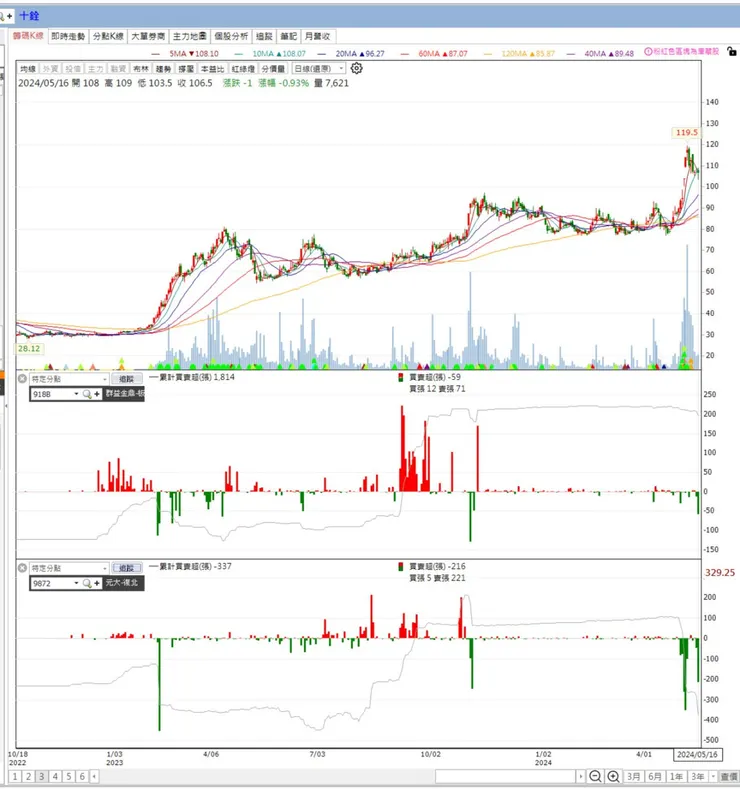Zoom out with the minus magnifier icon
This screenshot has height=789, width=740.
click(x=595, y=776)
